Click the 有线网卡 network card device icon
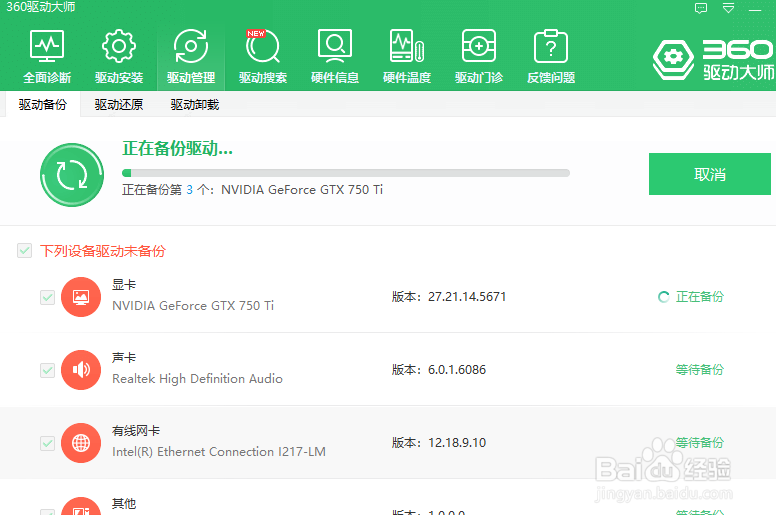This screenshot has width=776, height=521. 81,443
